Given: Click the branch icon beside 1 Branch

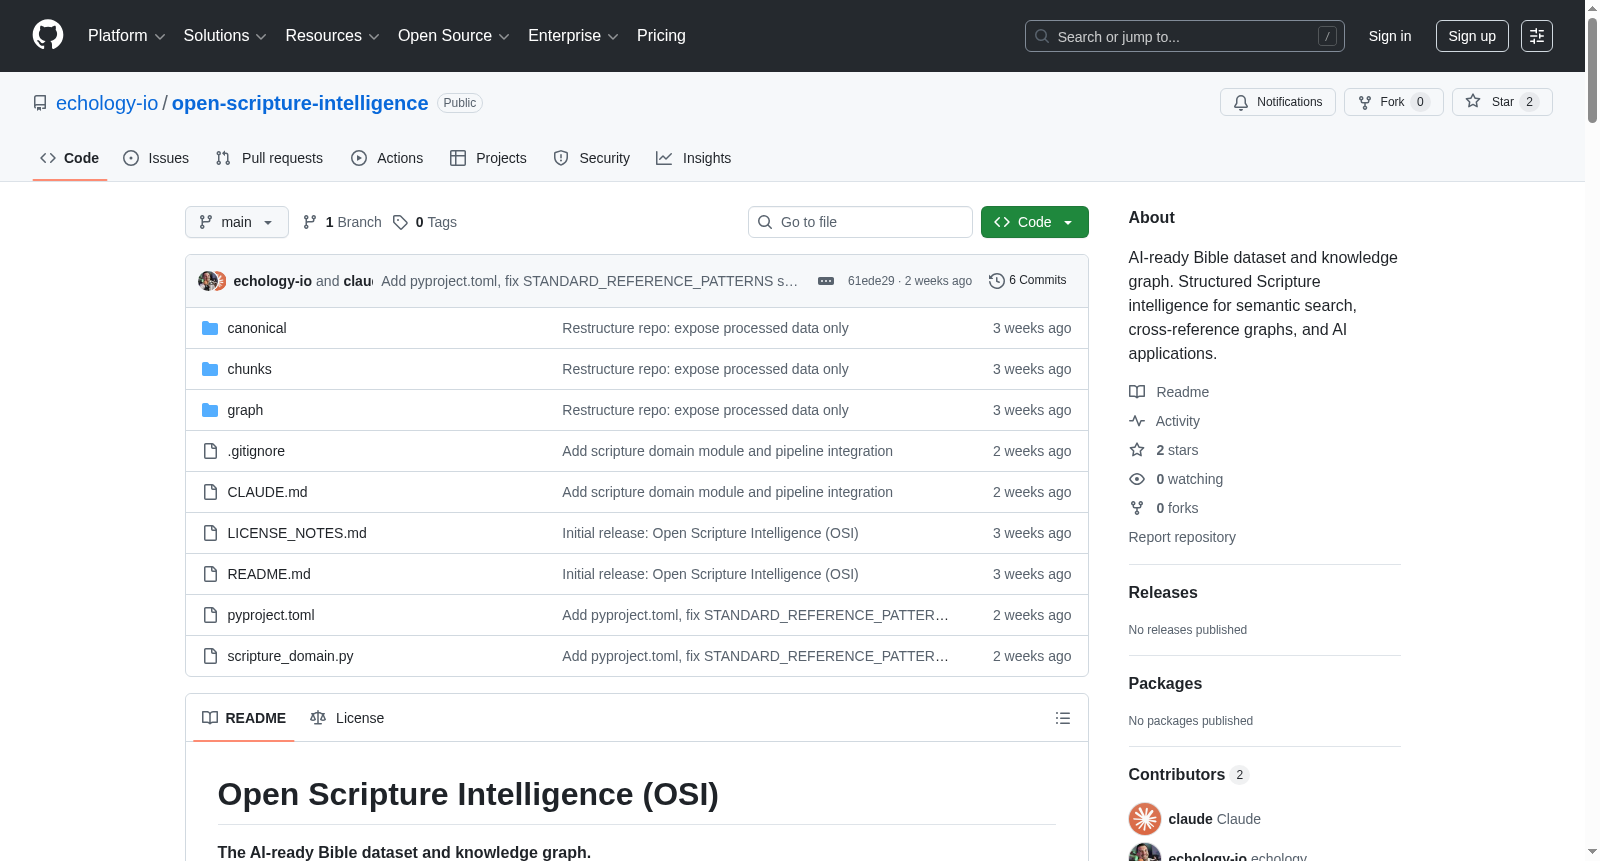Looking at the screenshot, I should (310, 222).
